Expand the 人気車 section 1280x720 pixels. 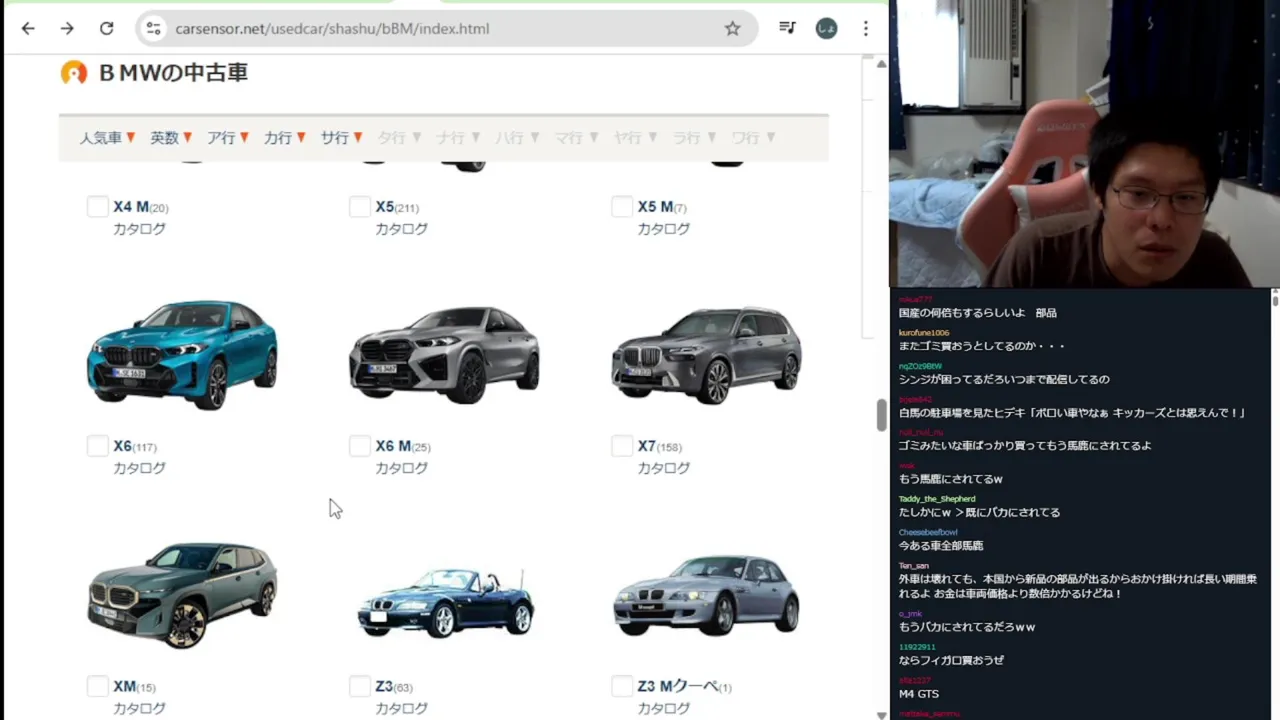click(x=107, y=138)
